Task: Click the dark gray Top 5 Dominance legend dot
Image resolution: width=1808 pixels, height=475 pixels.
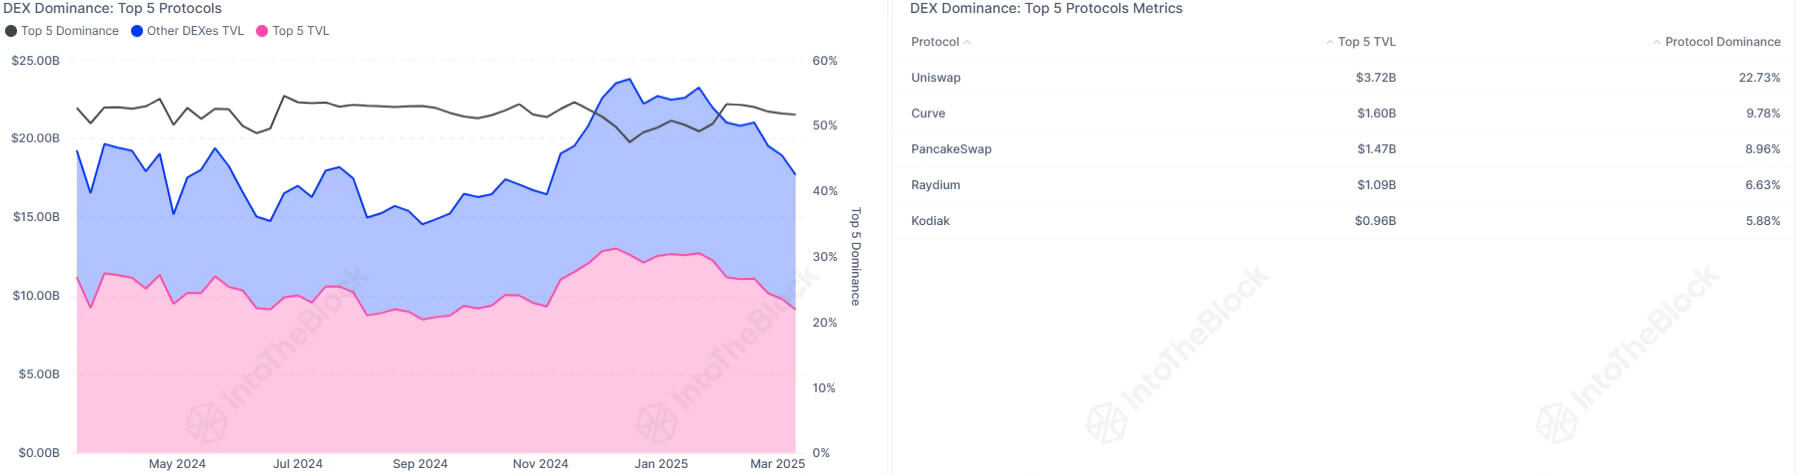Action: (11, 31)
